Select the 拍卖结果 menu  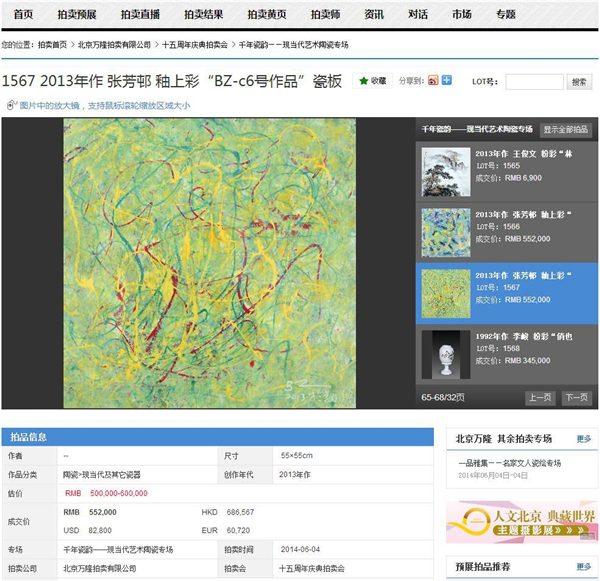[204, 15]
